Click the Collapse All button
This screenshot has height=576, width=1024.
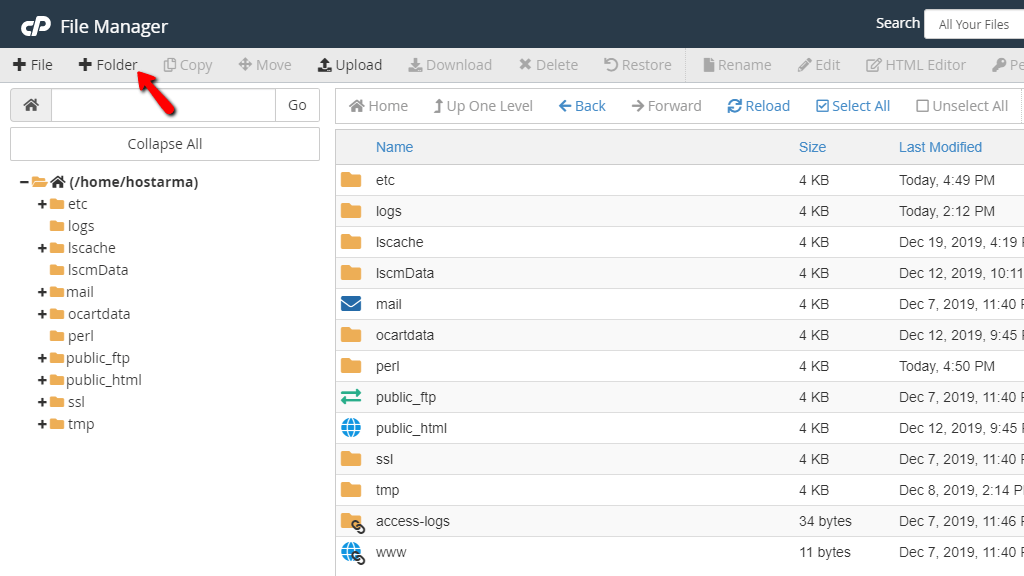pos(164,143)
